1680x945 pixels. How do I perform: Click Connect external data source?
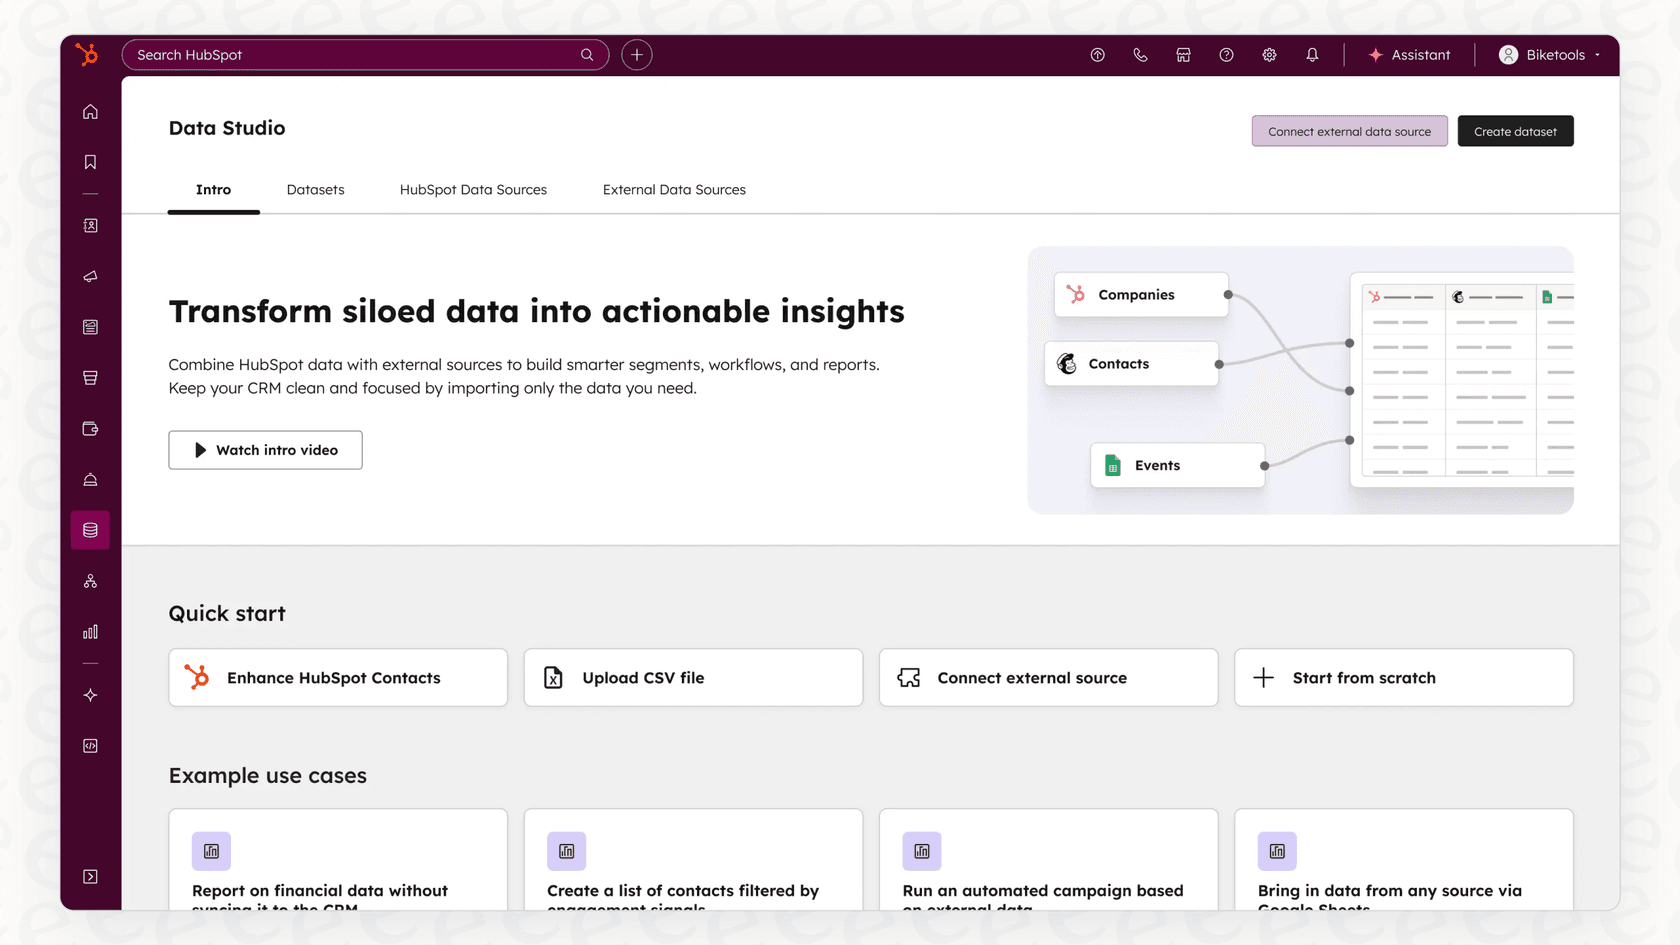(x=1349, y=131)
